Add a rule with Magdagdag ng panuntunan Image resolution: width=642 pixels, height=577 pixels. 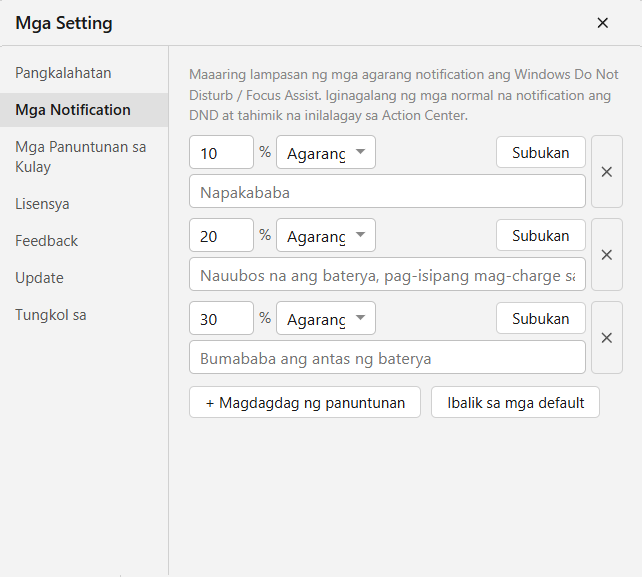305,402
